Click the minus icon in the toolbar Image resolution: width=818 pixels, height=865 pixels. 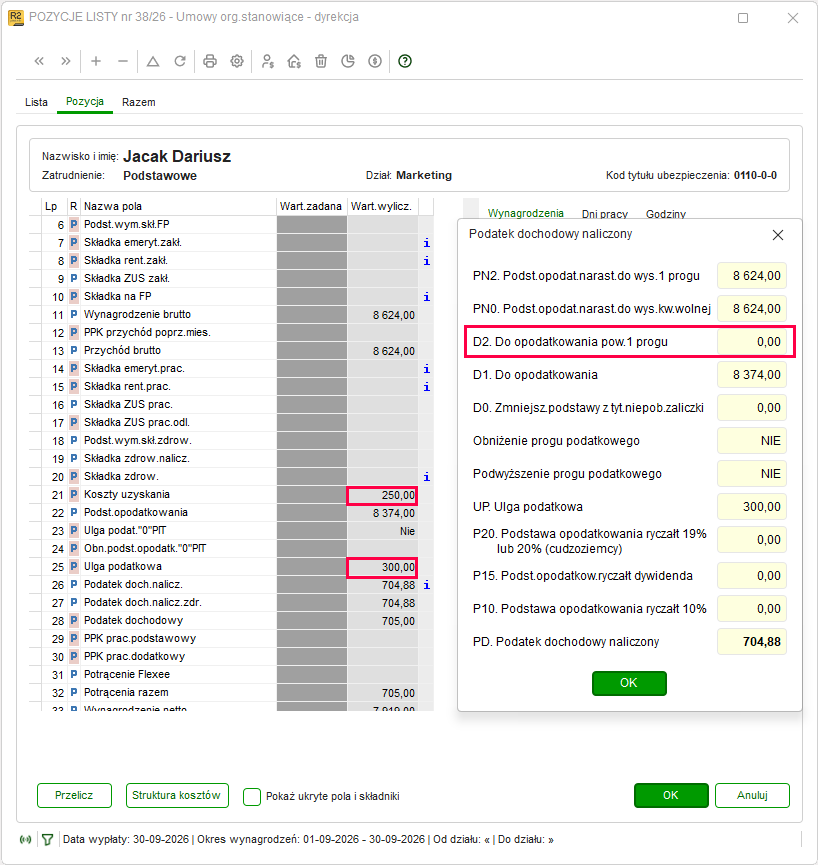123,61
